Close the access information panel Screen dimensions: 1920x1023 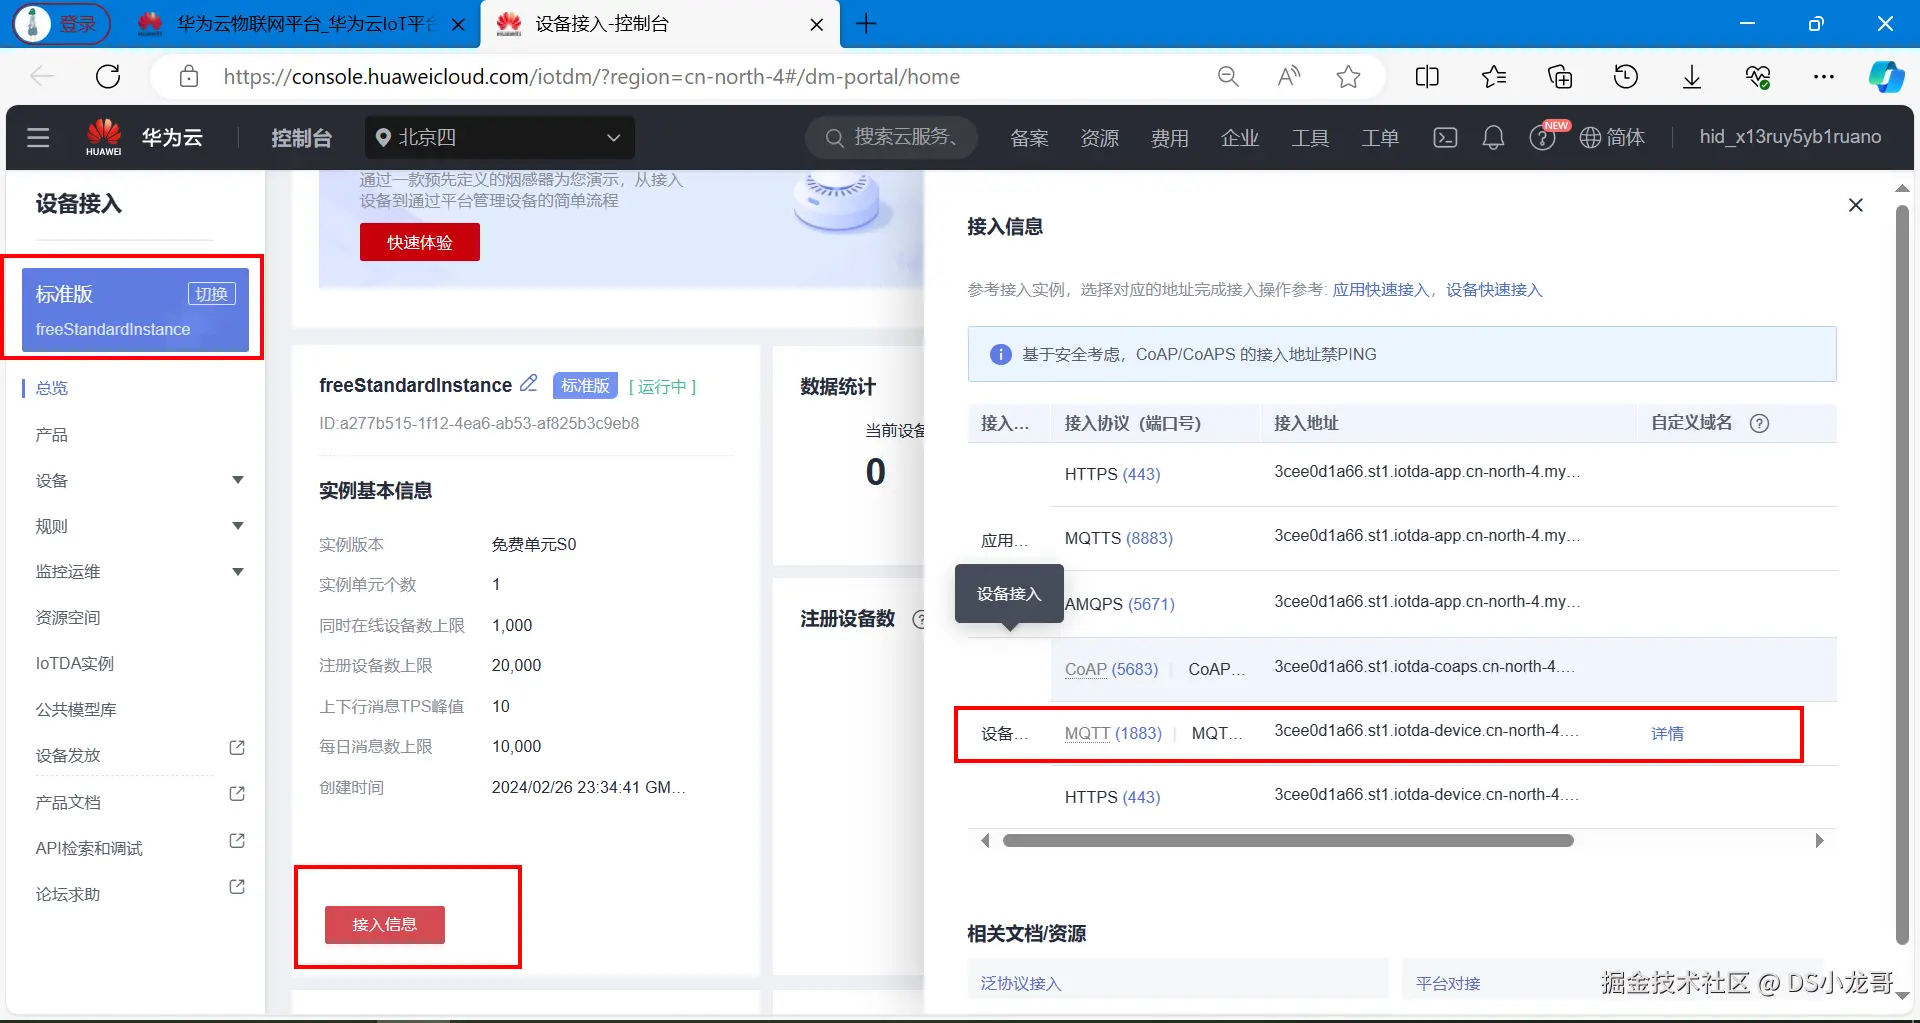[x=1856, y=205]
